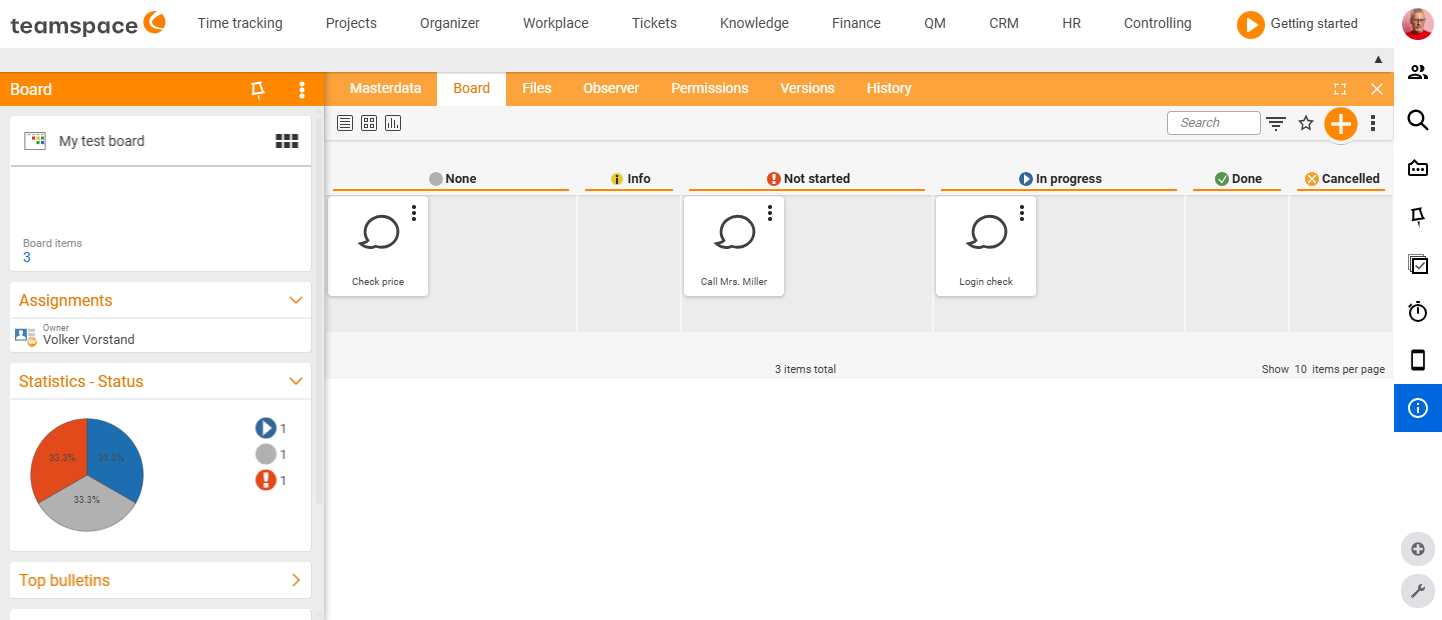The width and height of the screenshot is (1442, 620).
Task: Open the QM menu
Action: 935,23
